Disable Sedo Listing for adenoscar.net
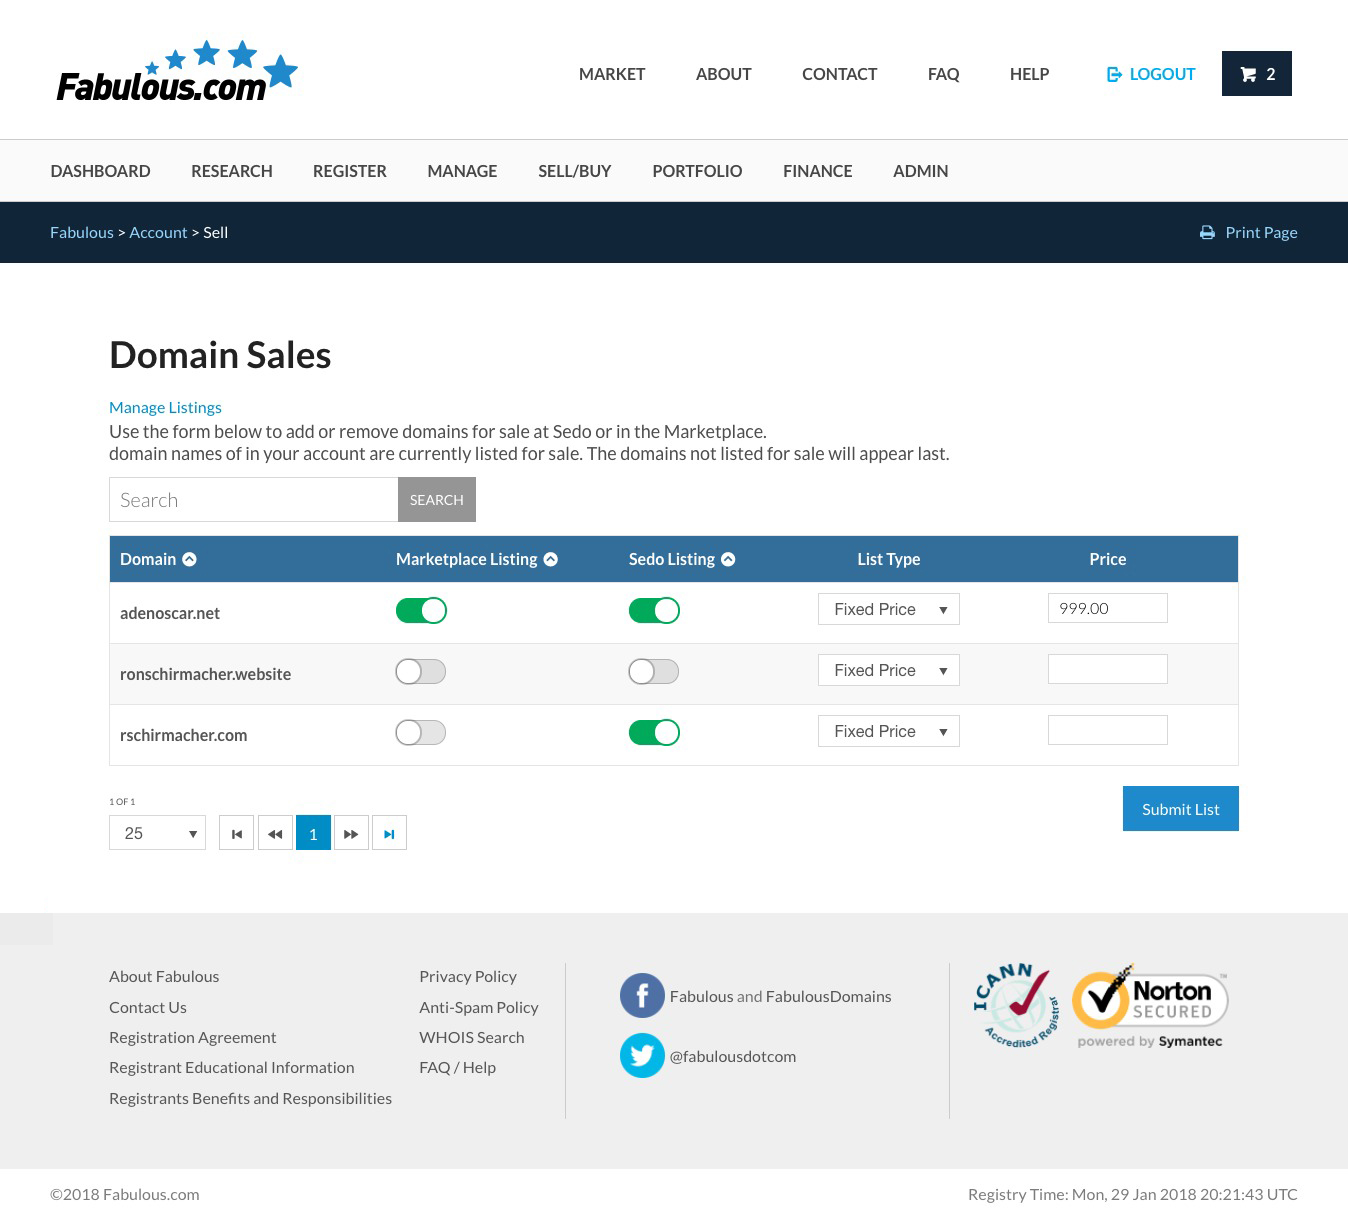The width and height of the screenshot is (1348, 1219). click(654, 611)
